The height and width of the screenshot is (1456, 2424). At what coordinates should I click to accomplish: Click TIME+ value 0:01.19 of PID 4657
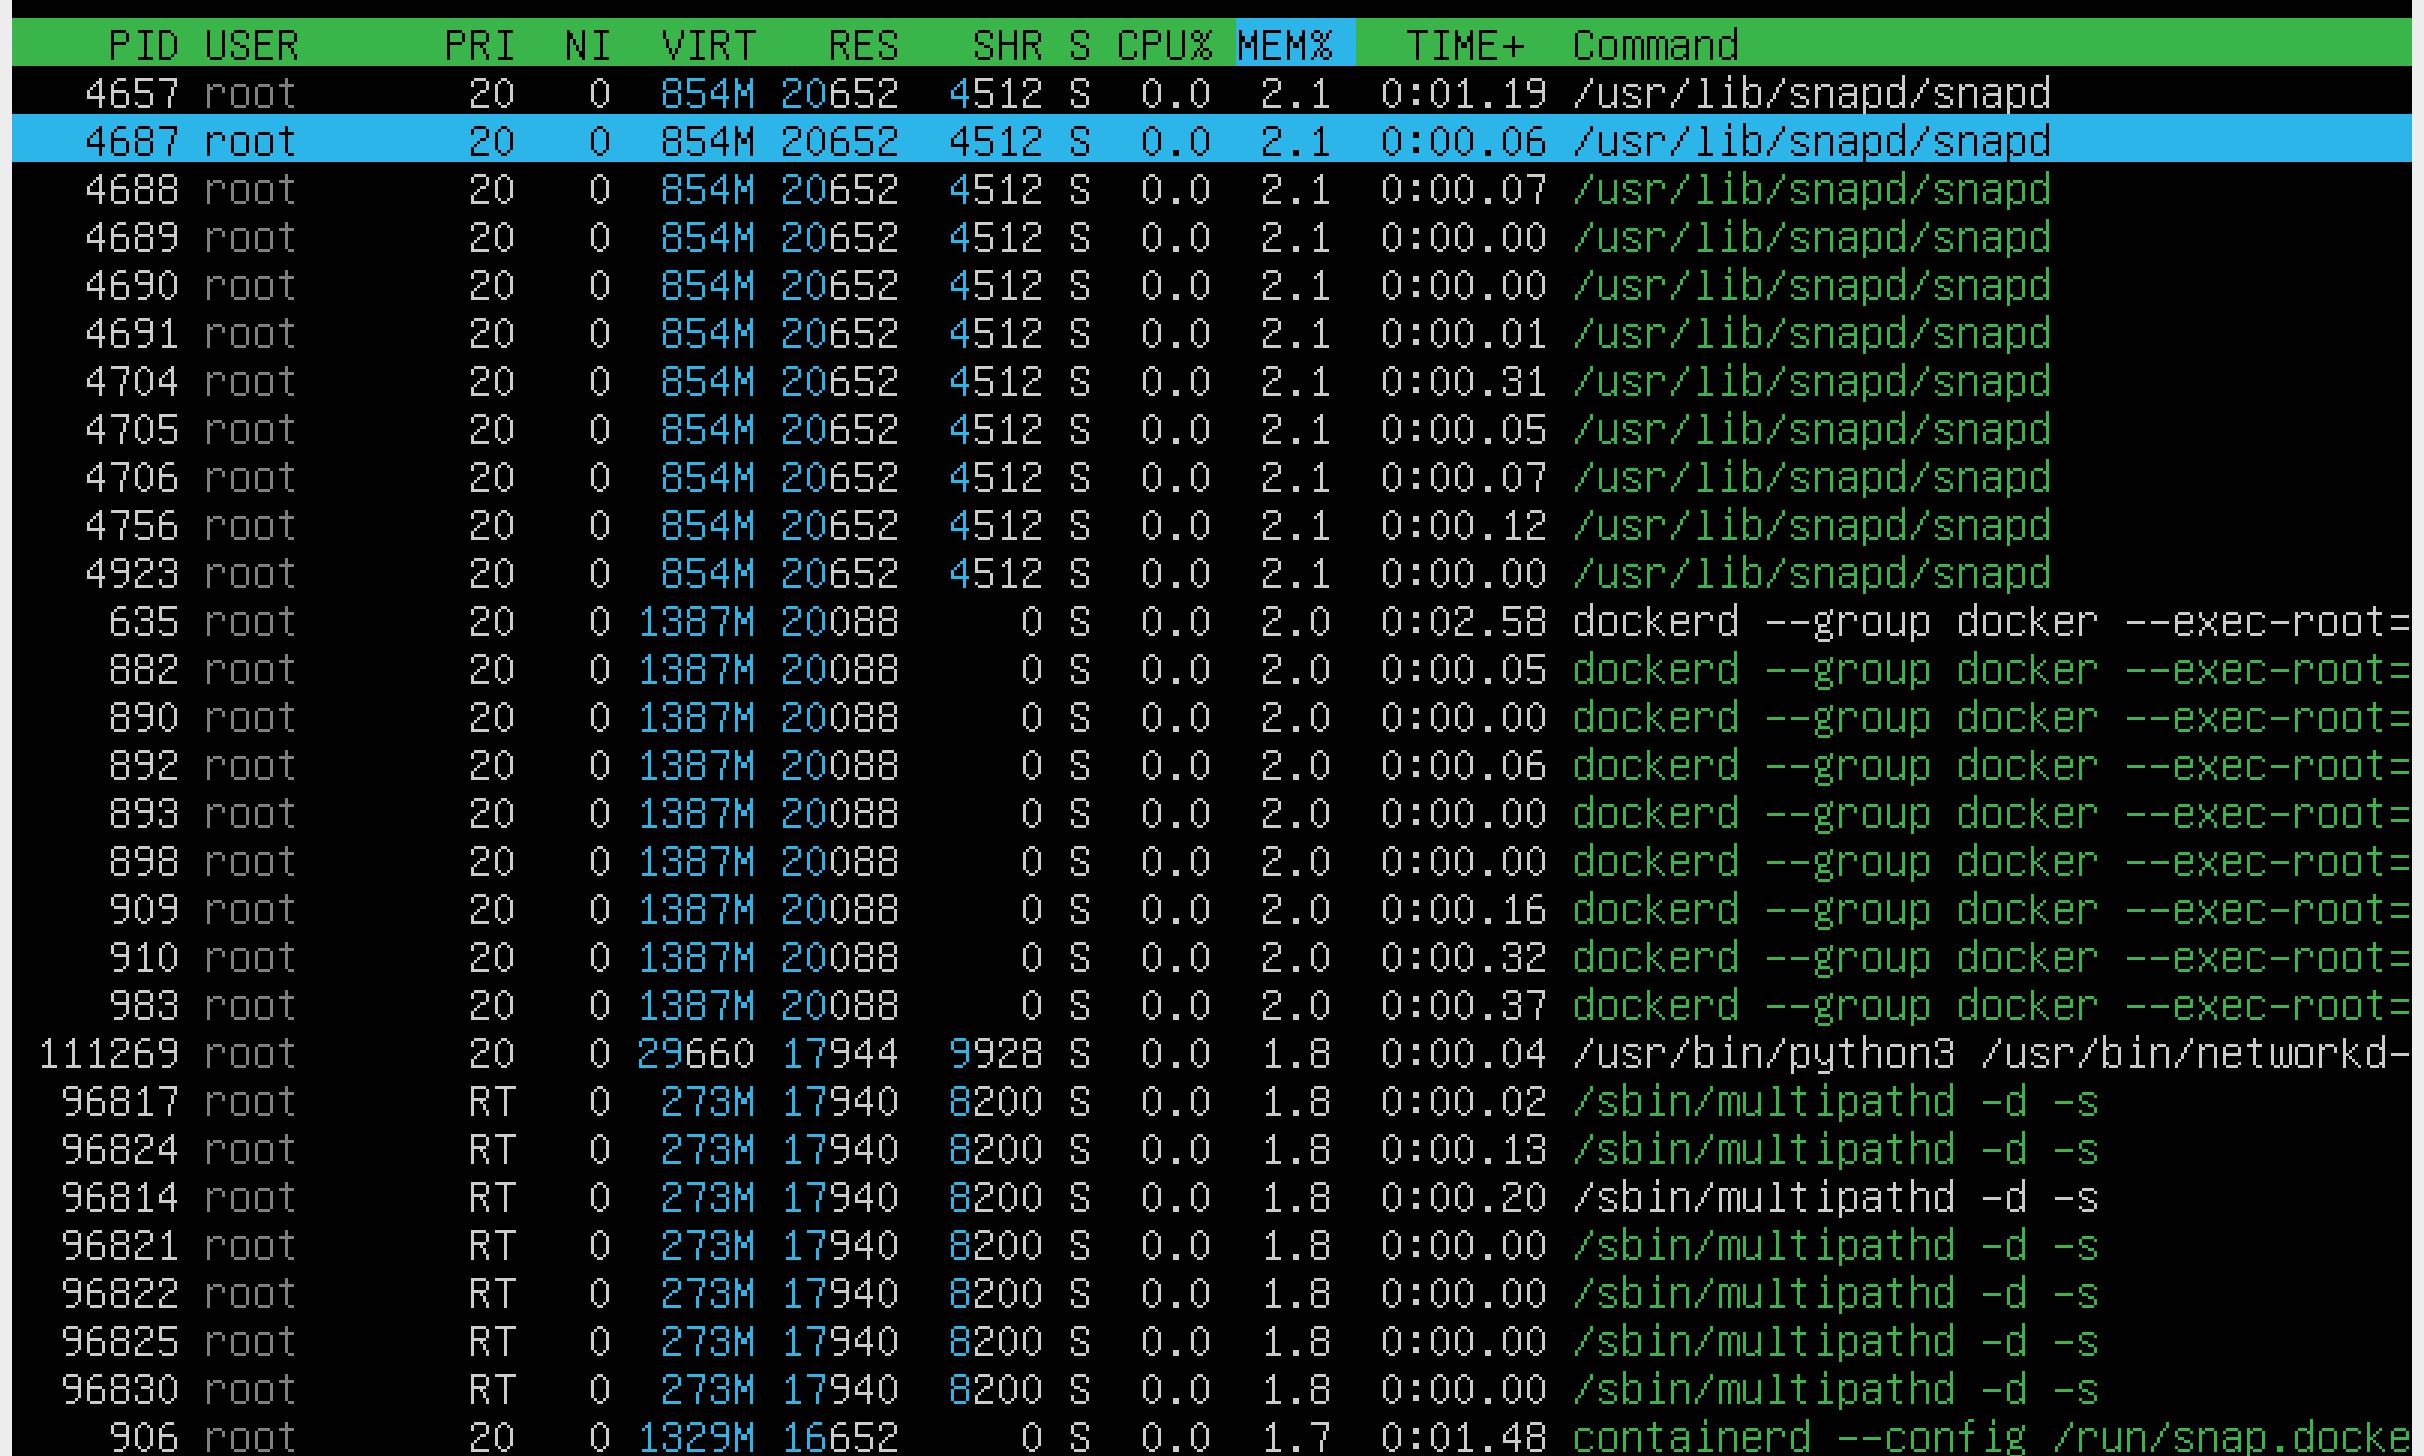tap(1464, 93)
